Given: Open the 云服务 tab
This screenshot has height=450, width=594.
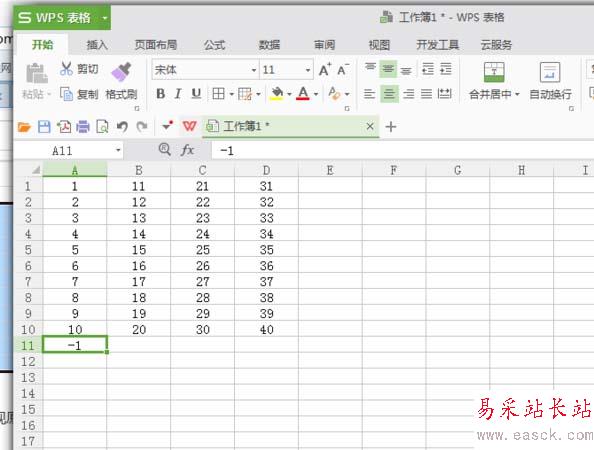Looking at the screenshot, I should [496, 45].
